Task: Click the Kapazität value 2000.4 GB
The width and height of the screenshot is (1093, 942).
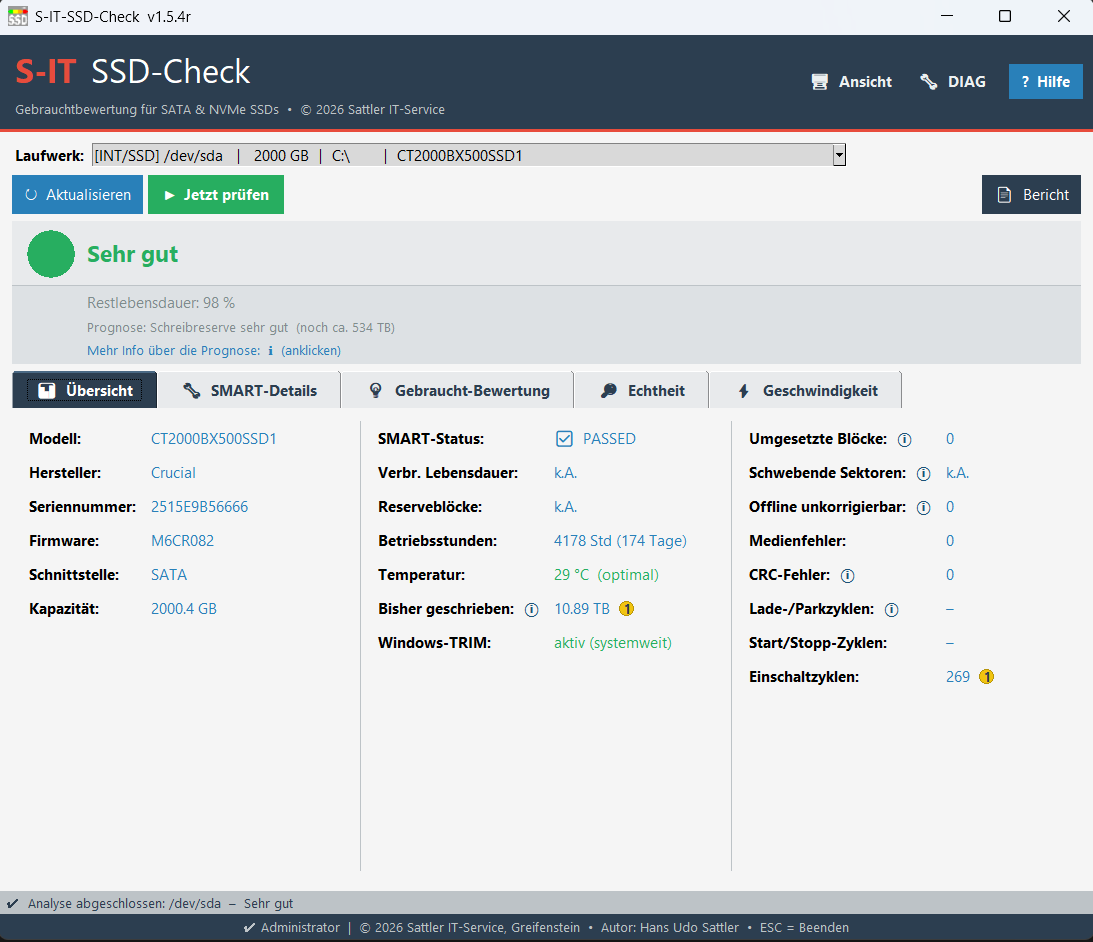Action: [183, 609]
